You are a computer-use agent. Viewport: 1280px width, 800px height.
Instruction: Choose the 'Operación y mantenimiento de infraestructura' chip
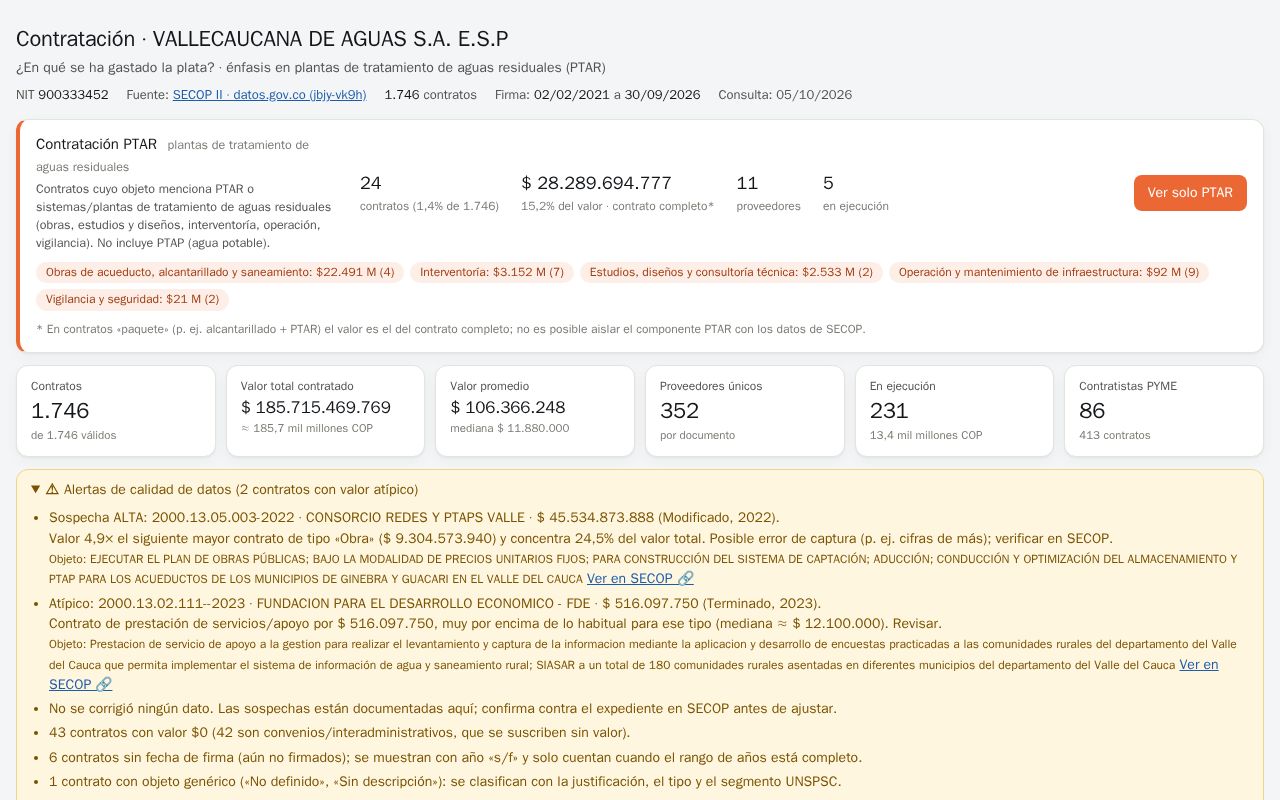pyautogui.click(x=1049, y=272)
